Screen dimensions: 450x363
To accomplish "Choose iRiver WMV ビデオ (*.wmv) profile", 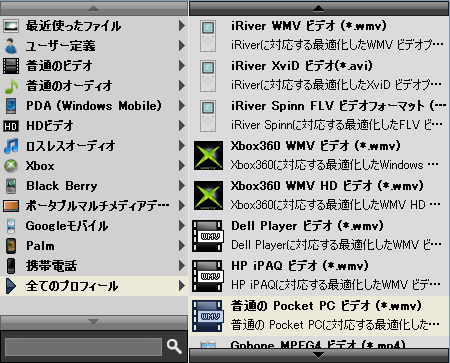I will (x=319, y=36).
